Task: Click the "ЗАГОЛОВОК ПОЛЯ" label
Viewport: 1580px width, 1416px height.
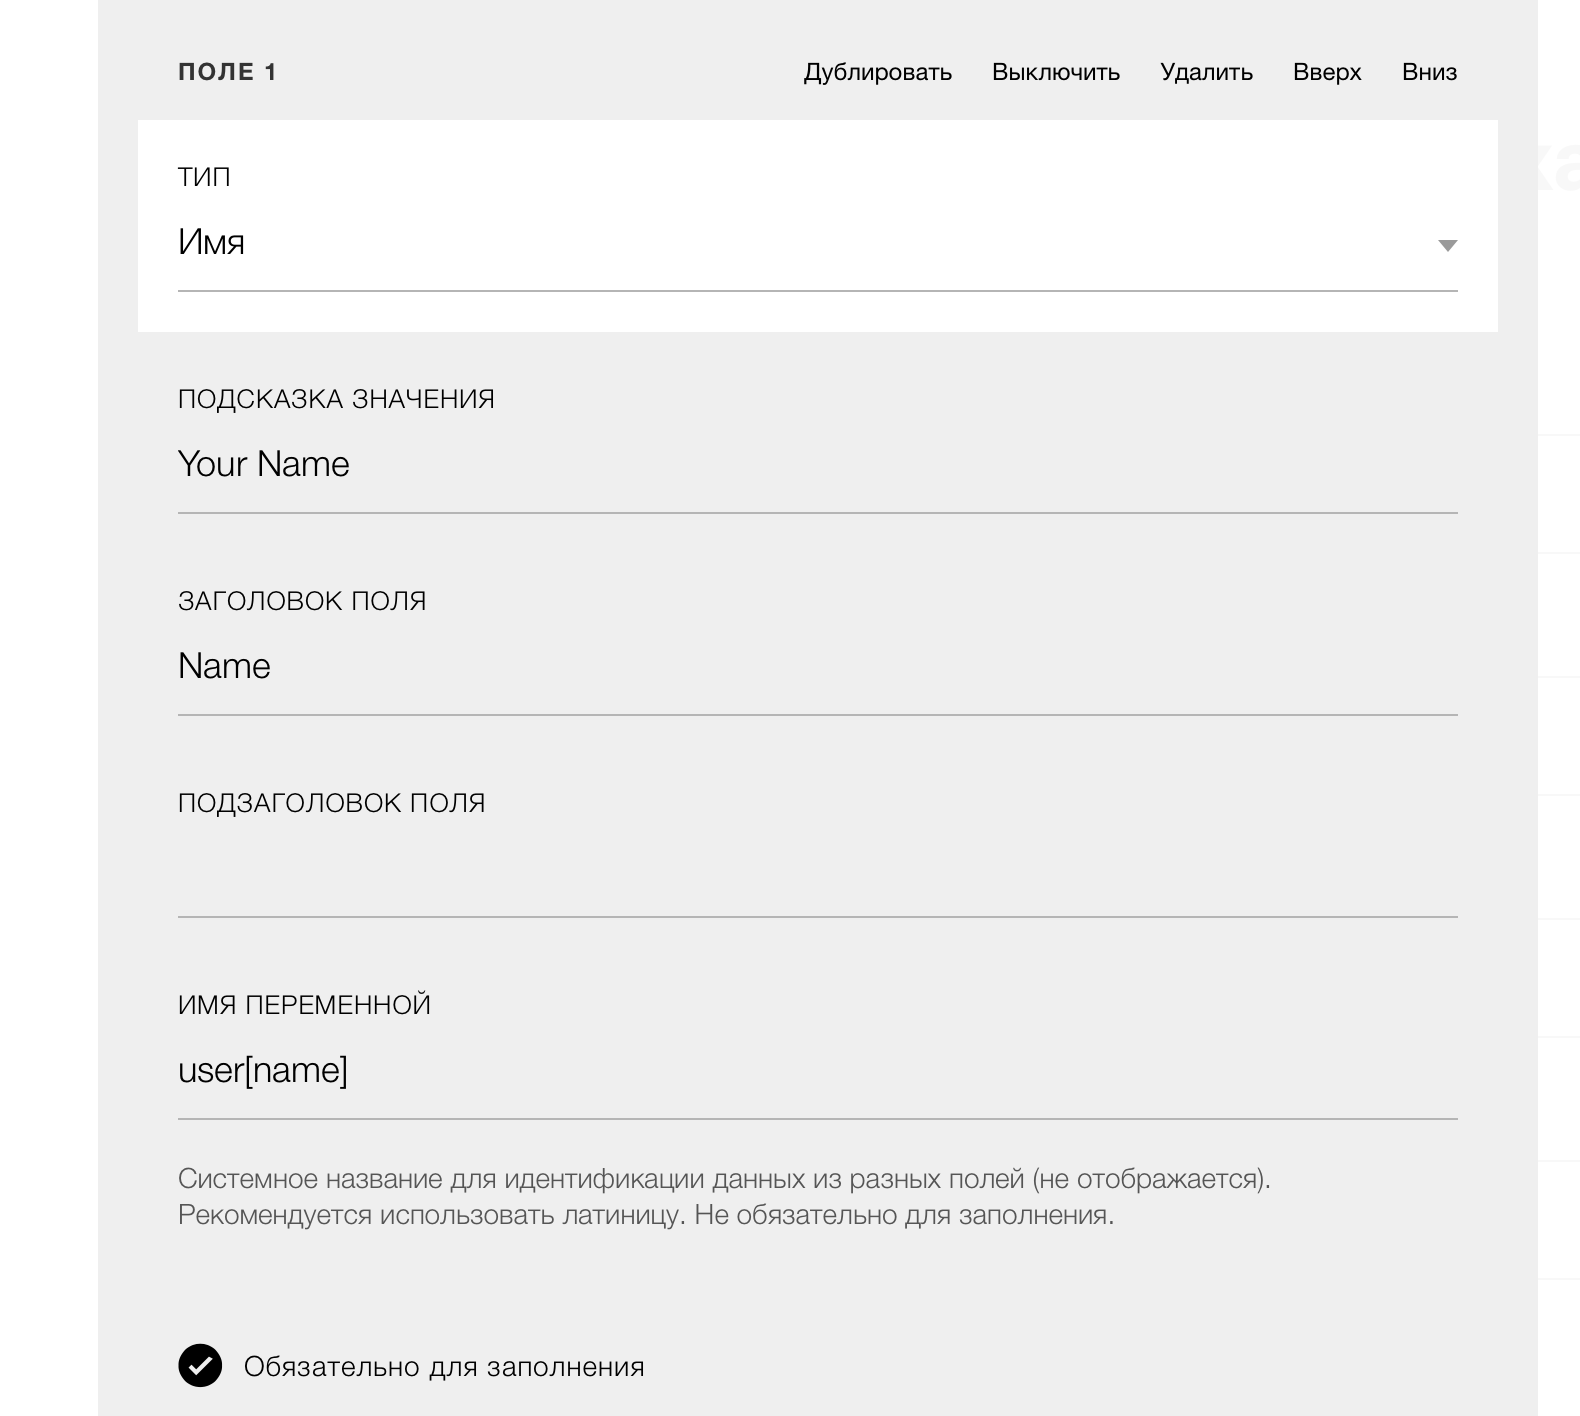Action: point(302,601)
